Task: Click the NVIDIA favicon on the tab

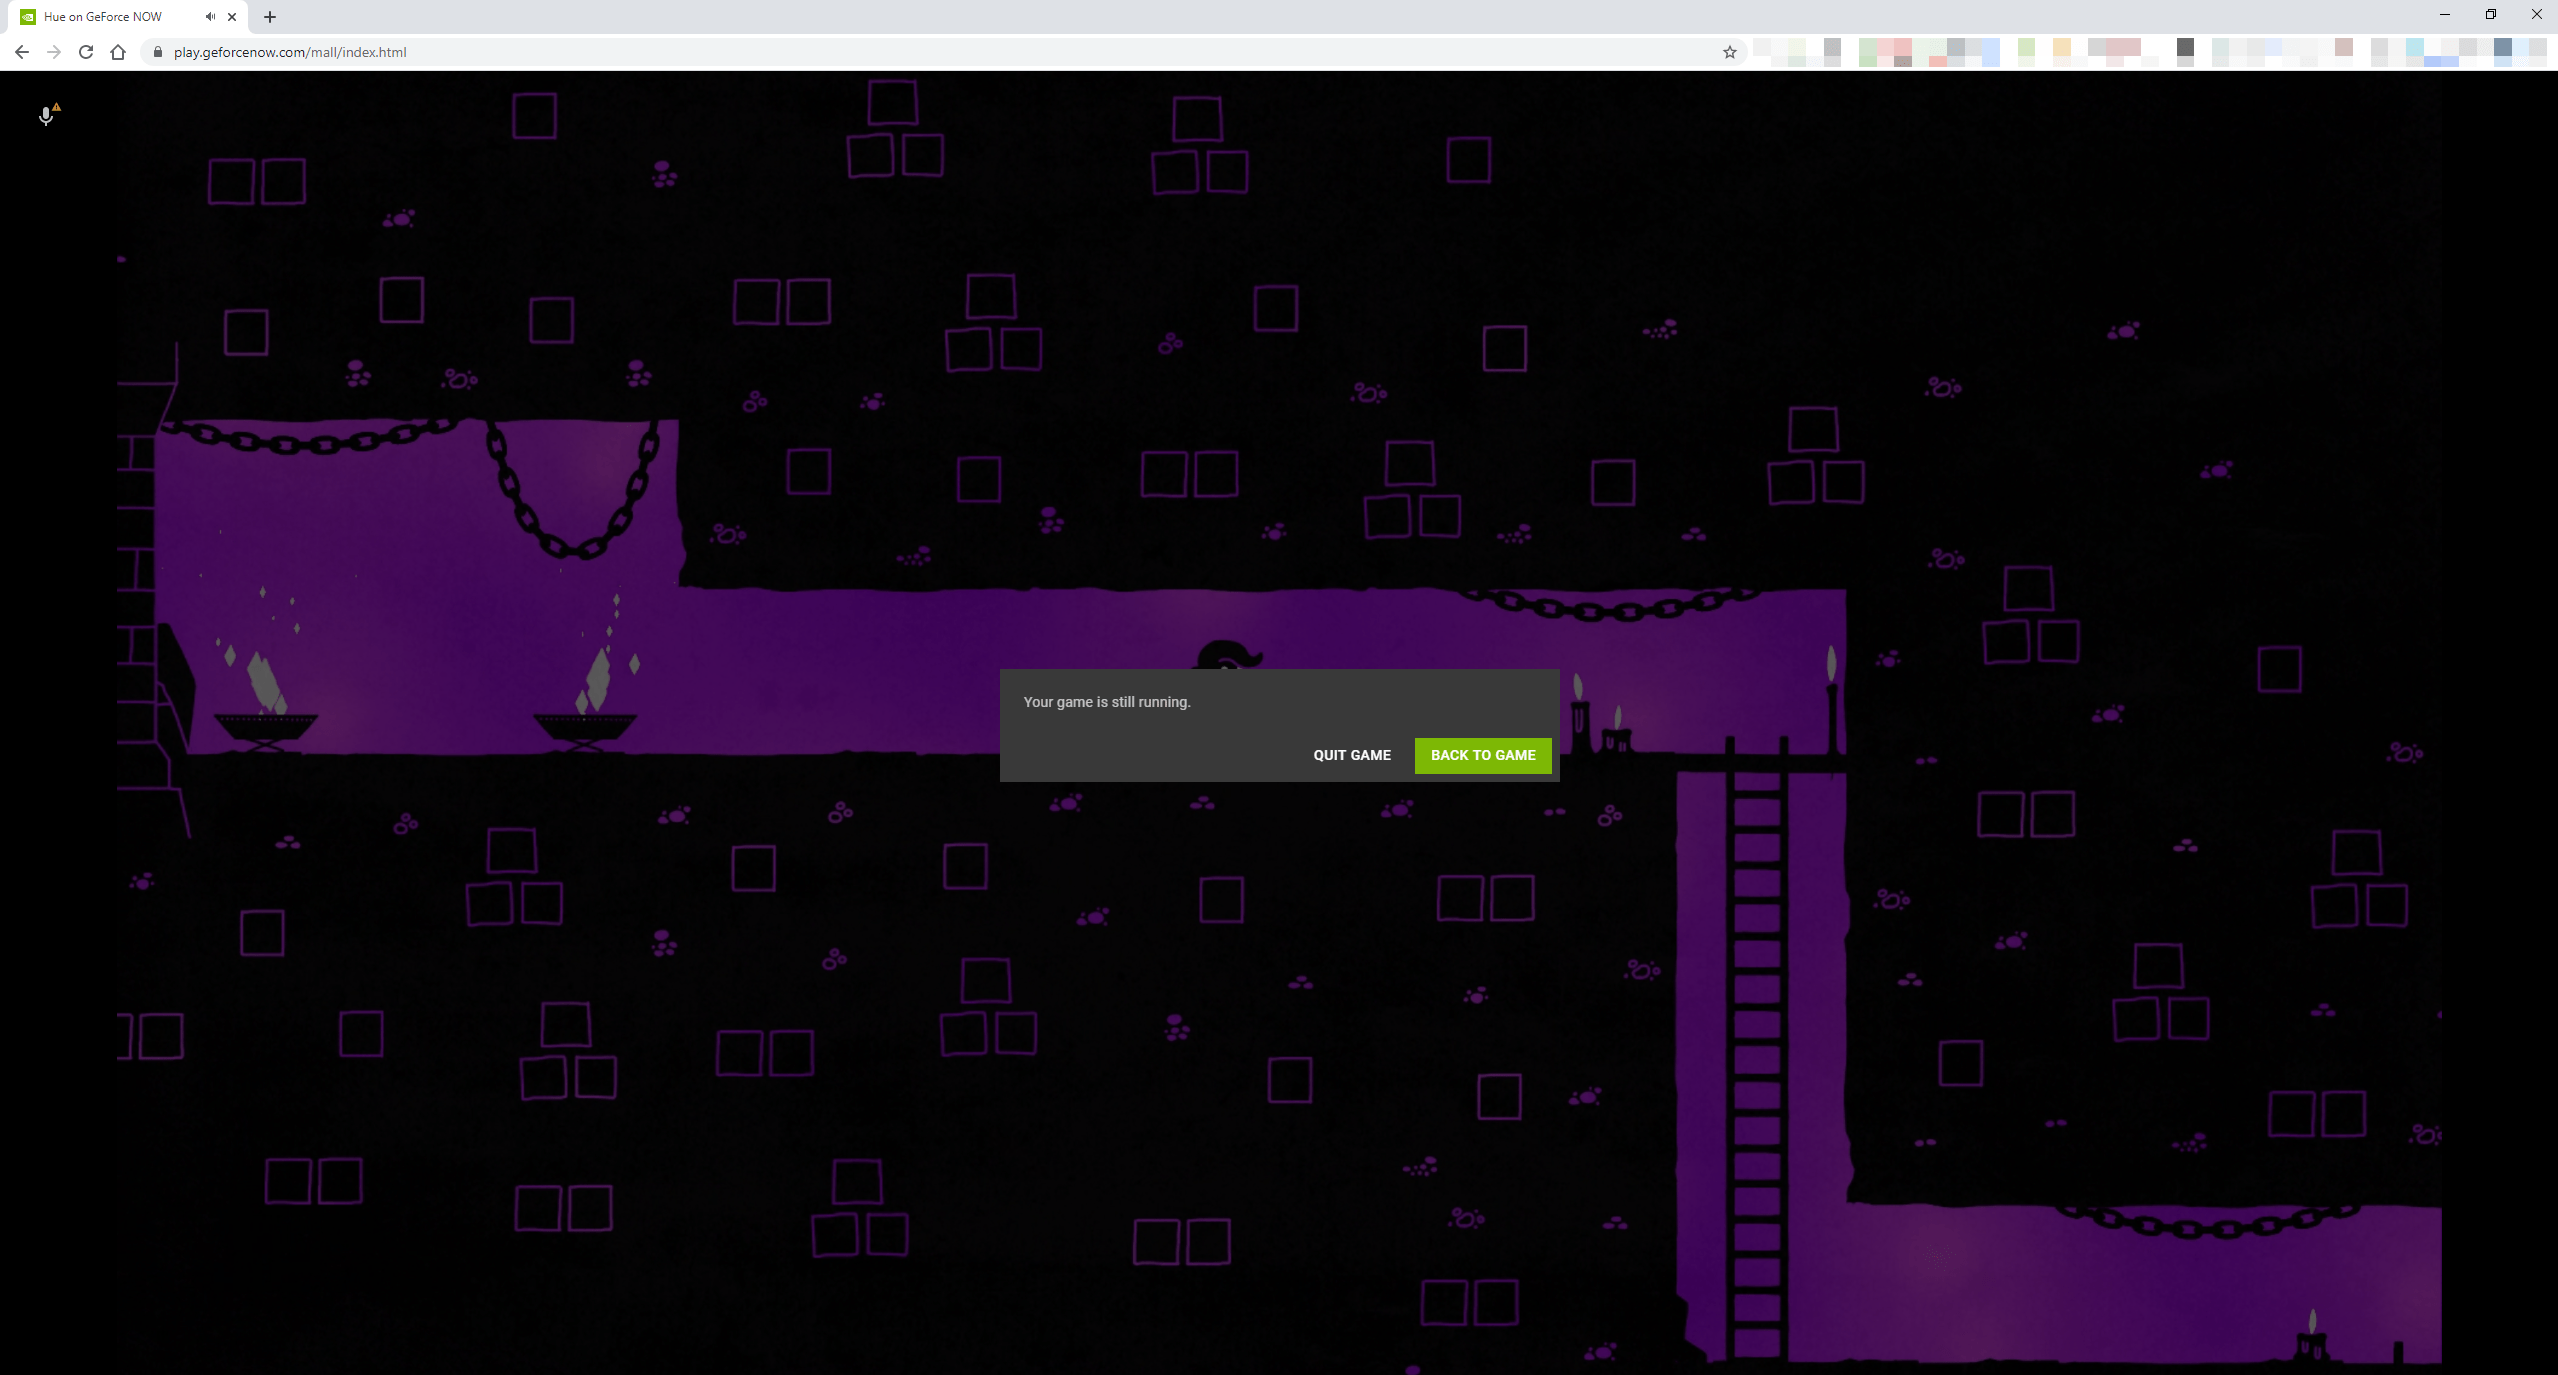Action: coord(29,16)
